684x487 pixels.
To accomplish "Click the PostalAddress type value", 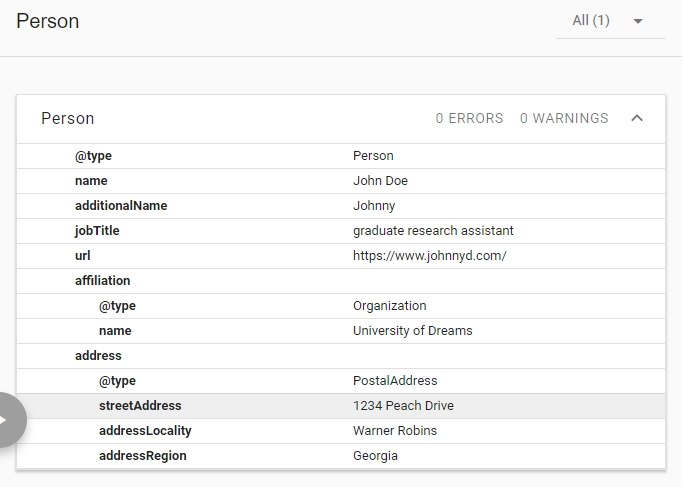I will click(395, 381).
